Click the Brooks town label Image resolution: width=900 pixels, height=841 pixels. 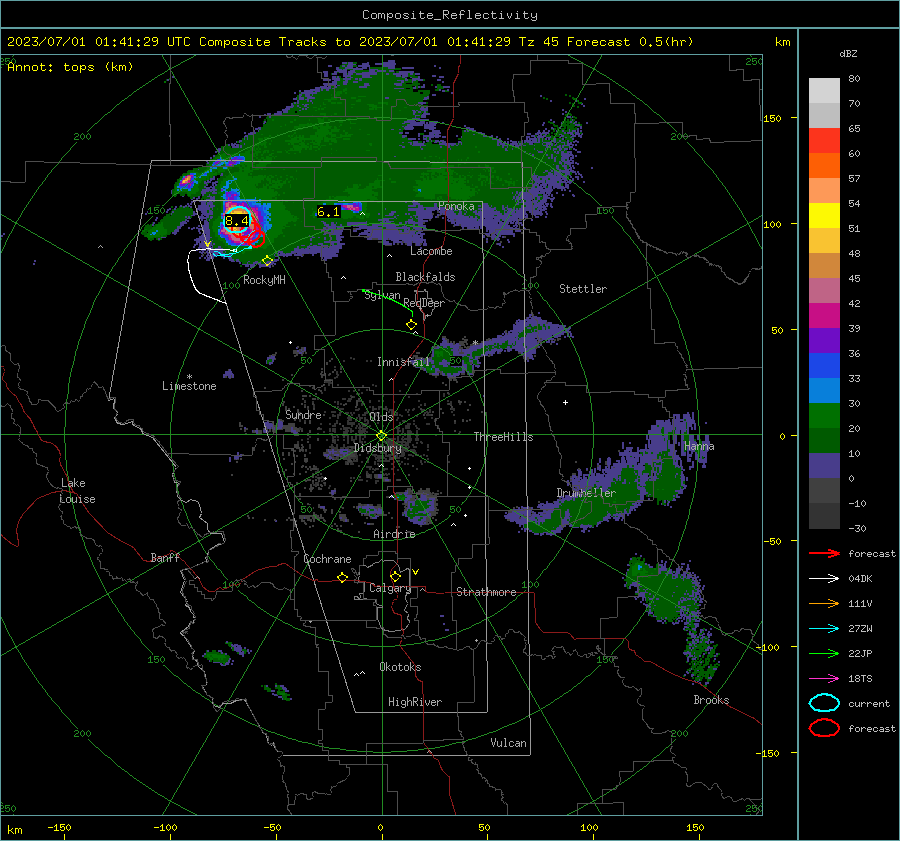pyautogui.click(x=711, y=700)
